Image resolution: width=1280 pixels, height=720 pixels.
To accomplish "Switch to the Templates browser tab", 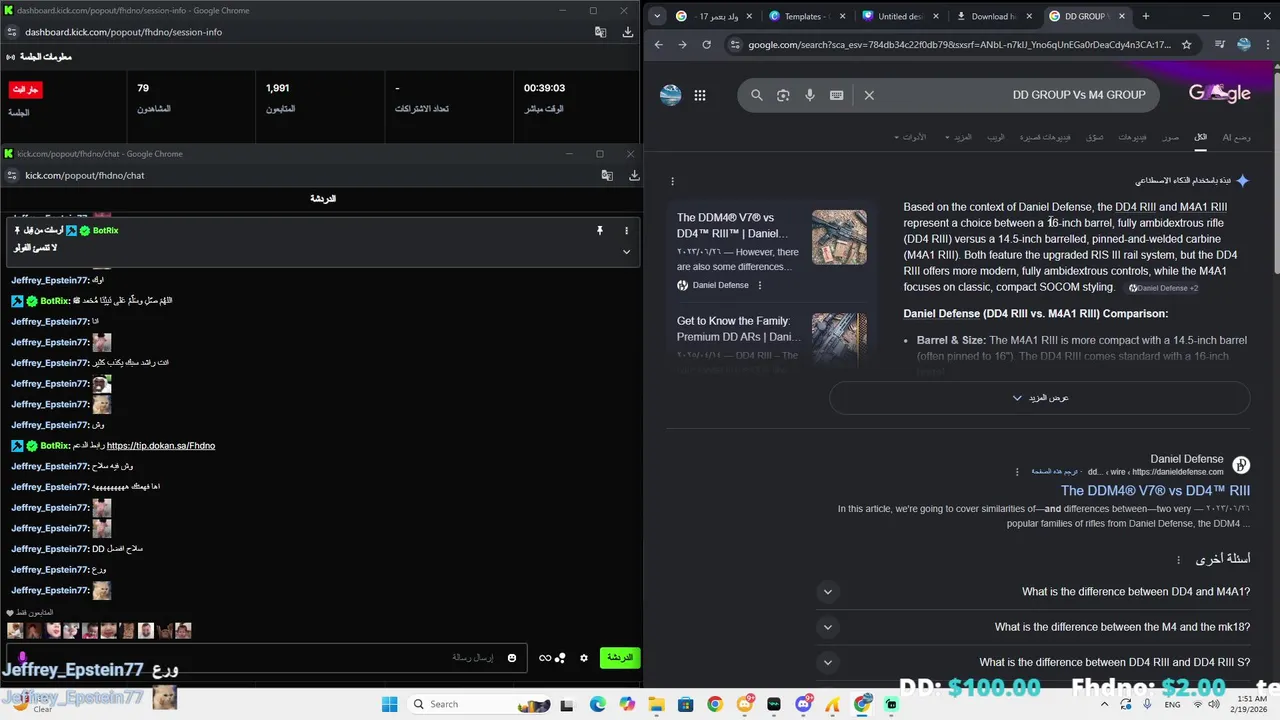I will [808, 16].
